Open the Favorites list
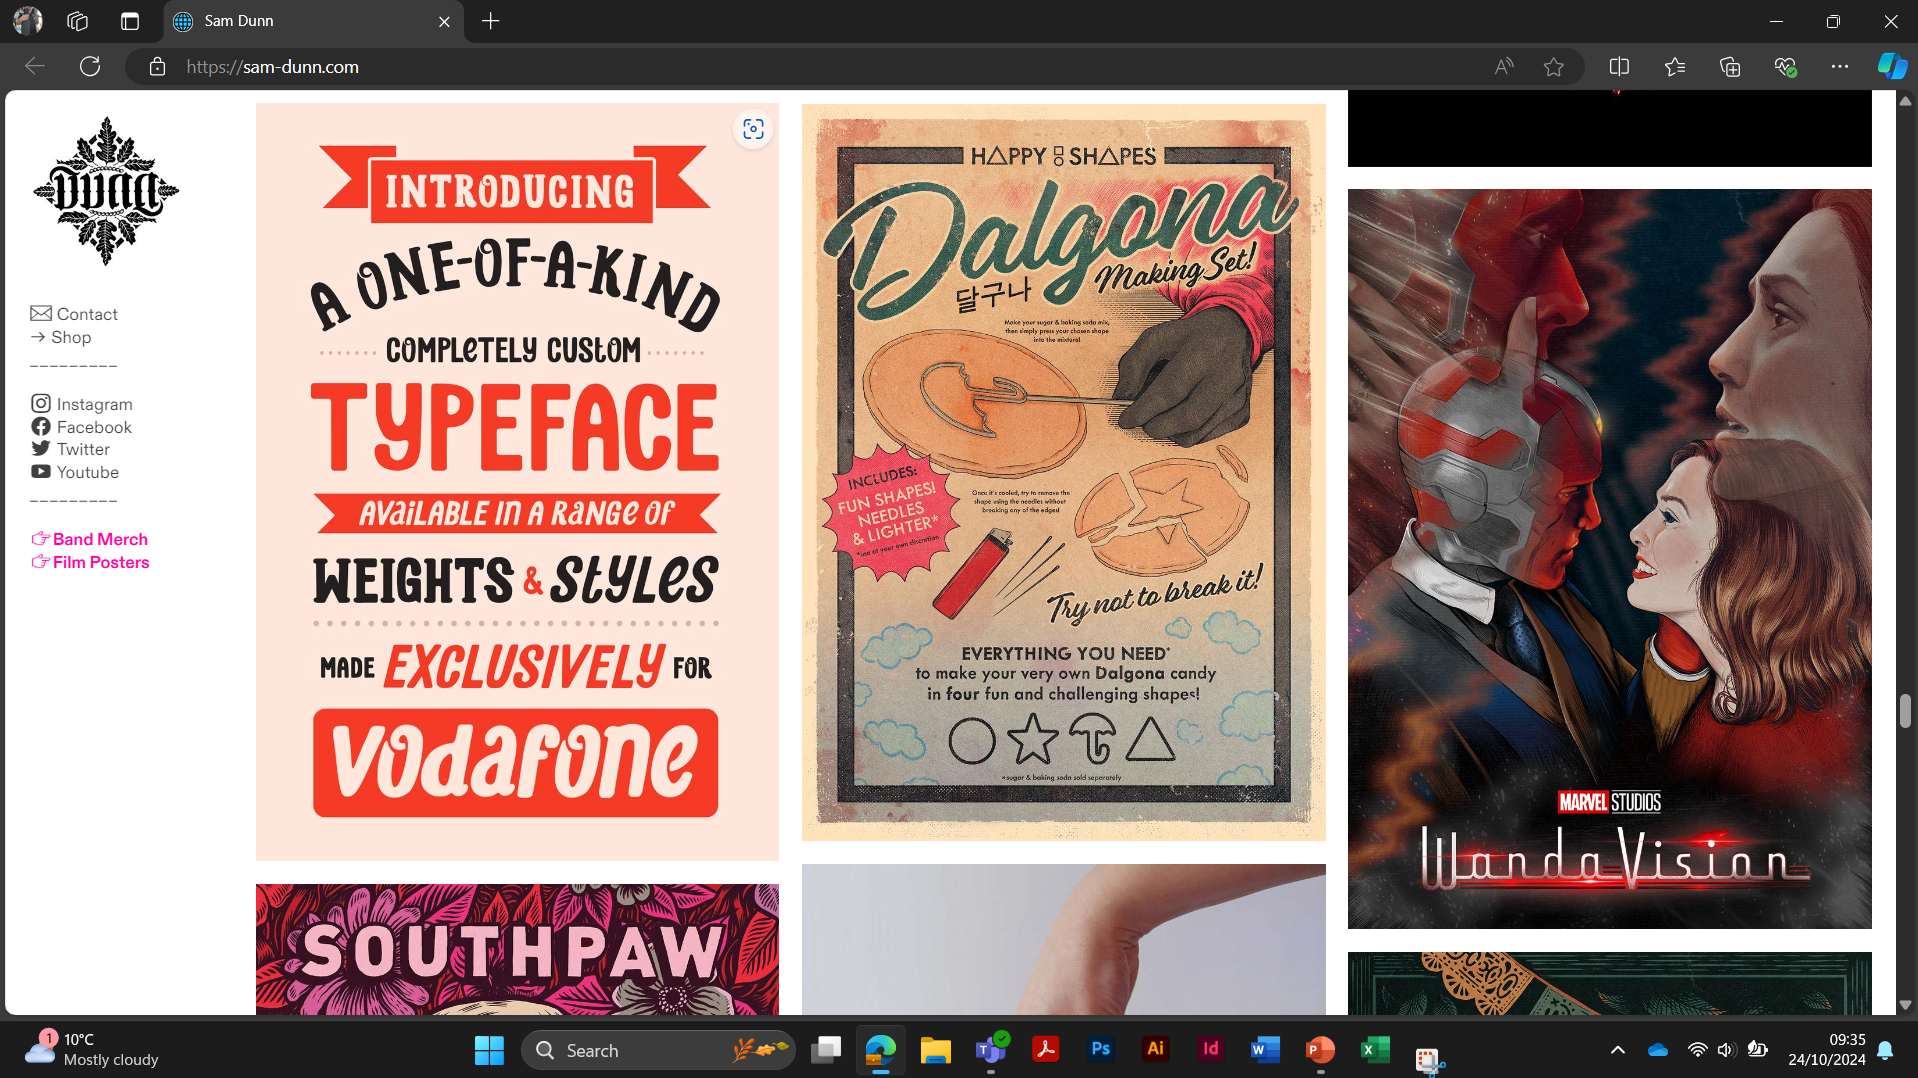1918x1078 pixels. pos(1675,67)
